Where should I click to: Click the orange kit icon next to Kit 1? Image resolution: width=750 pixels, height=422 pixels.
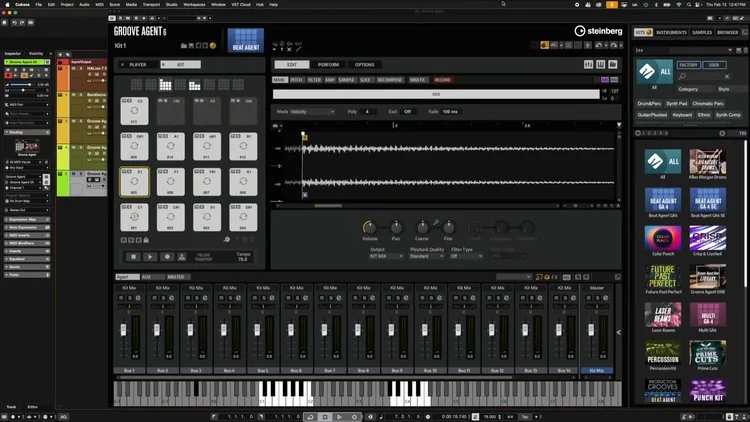tap(213, 46)
